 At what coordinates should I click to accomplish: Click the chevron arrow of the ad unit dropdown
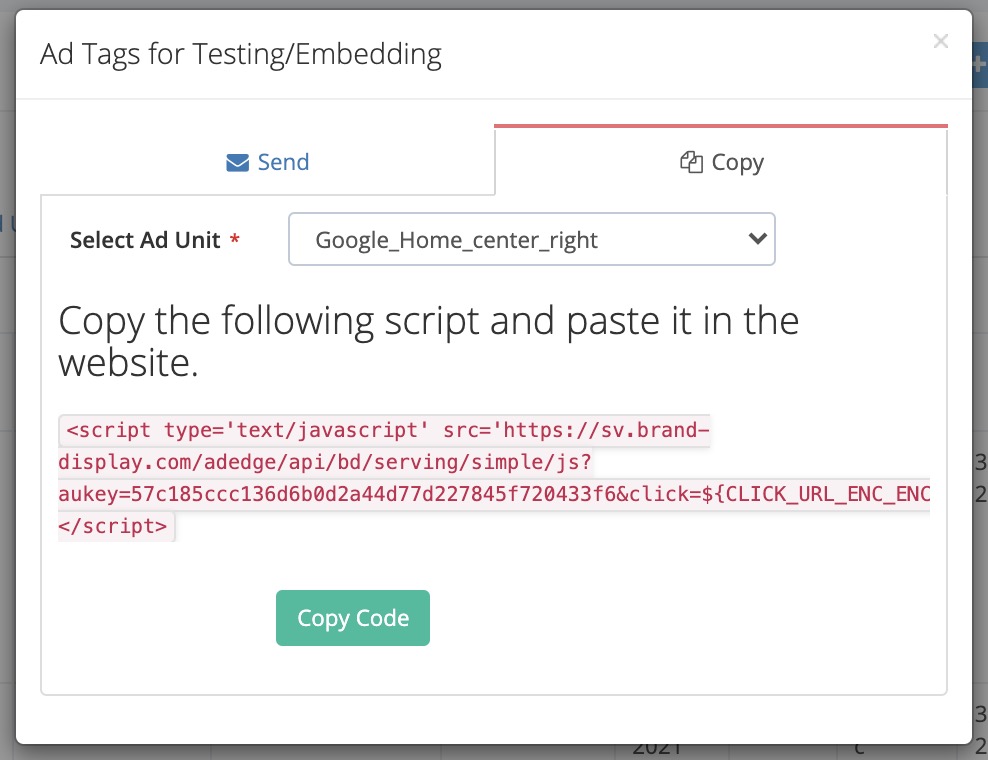click(757, 239)
